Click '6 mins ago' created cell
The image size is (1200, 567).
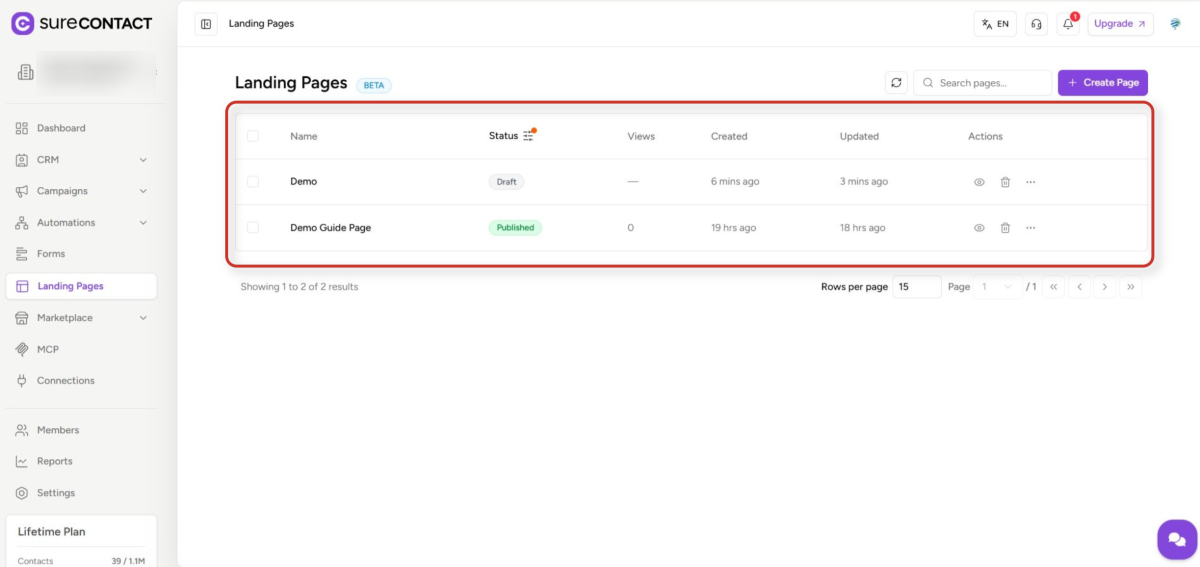(735, 182)
